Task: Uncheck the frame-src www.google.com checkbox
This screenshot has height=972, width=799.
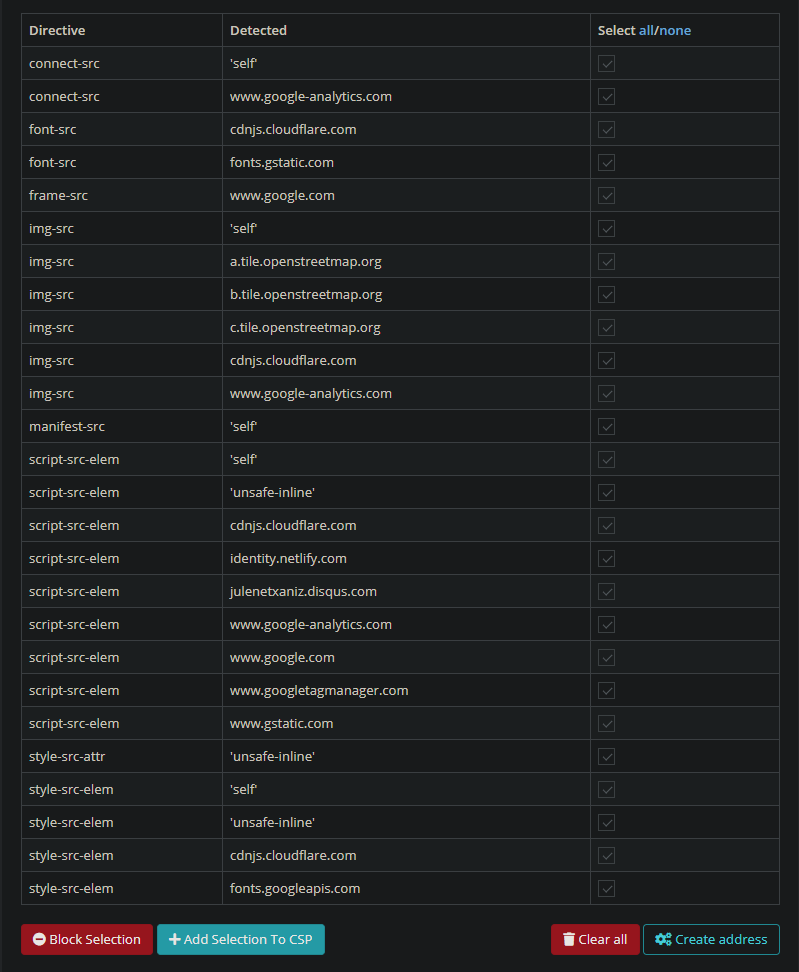Action: [x=606, y=195]
